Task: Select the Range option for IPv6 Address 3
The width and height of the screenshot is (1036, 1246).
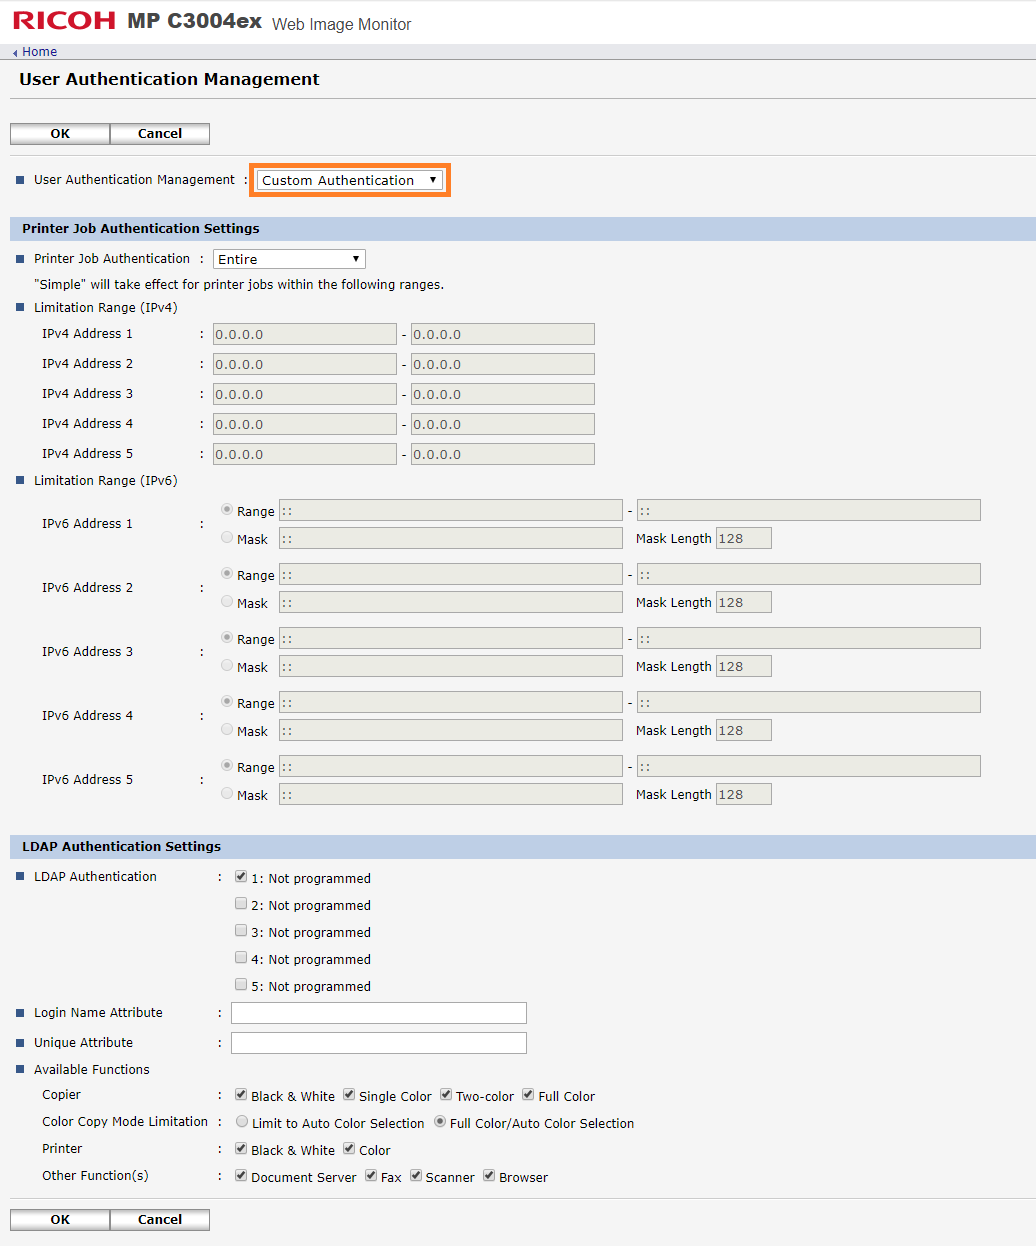Action: (227, 637)
